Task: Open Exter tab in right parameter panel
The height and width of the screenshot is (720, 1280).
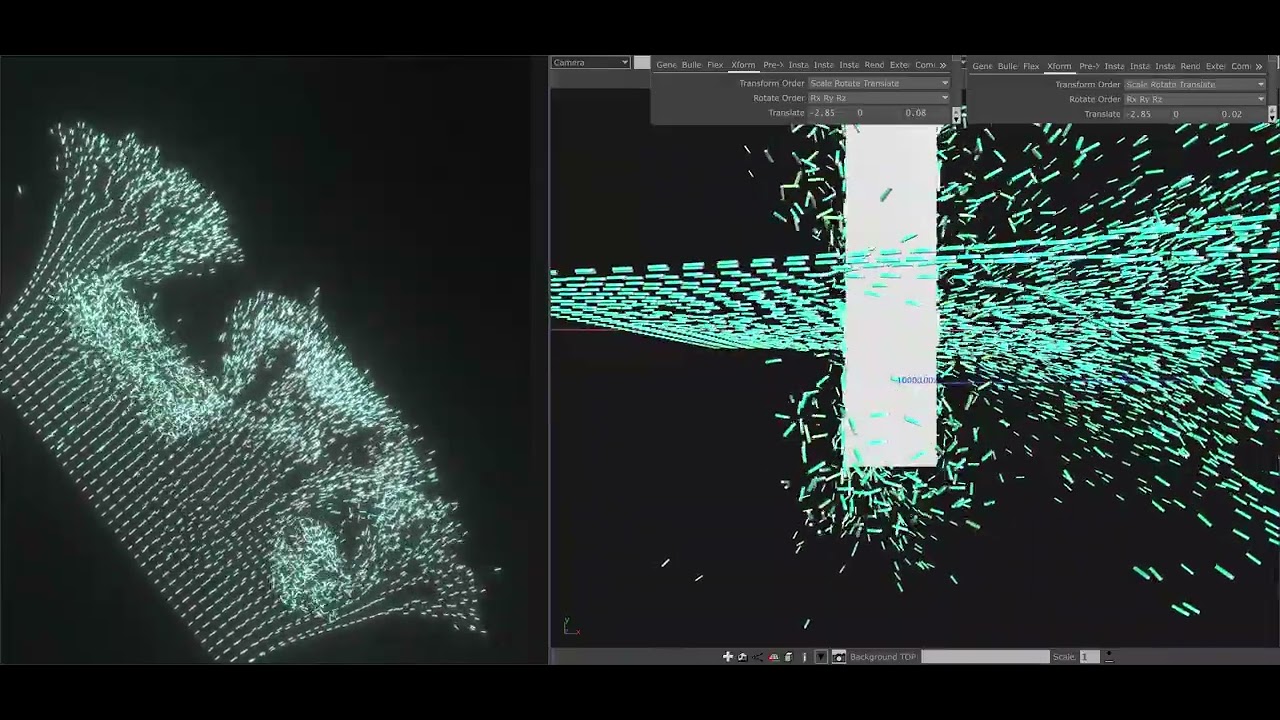Action: point(1216,66)
